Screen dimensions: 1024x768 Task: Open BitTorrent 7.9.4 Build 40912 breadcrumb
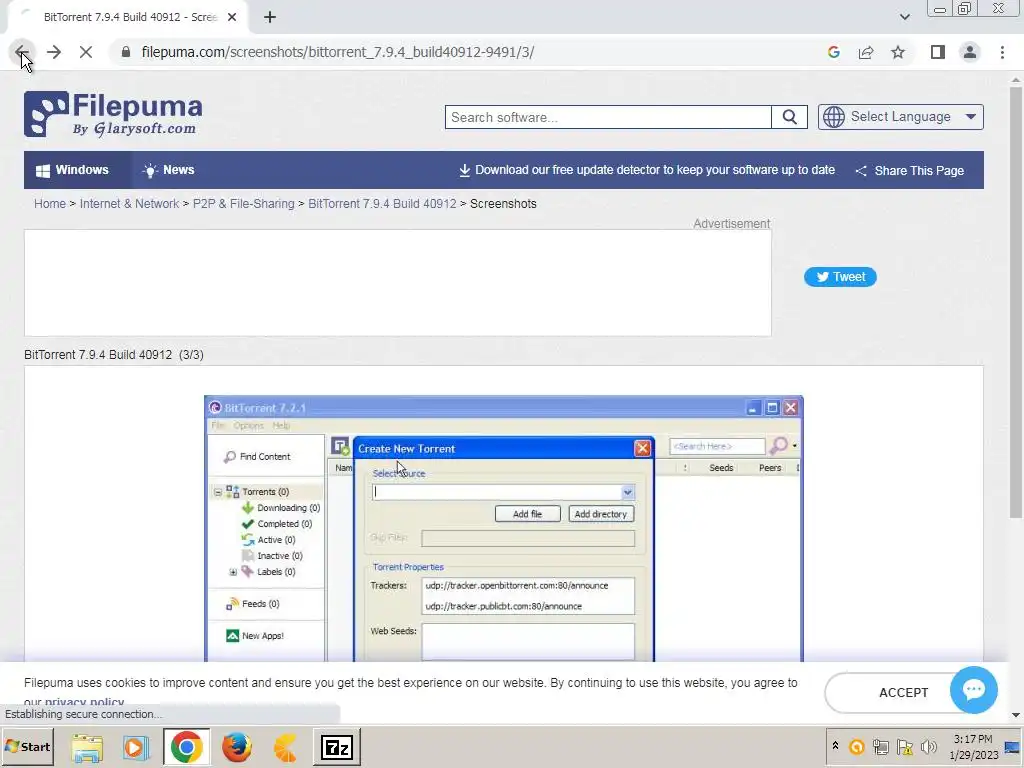click(x=382, y=204)
